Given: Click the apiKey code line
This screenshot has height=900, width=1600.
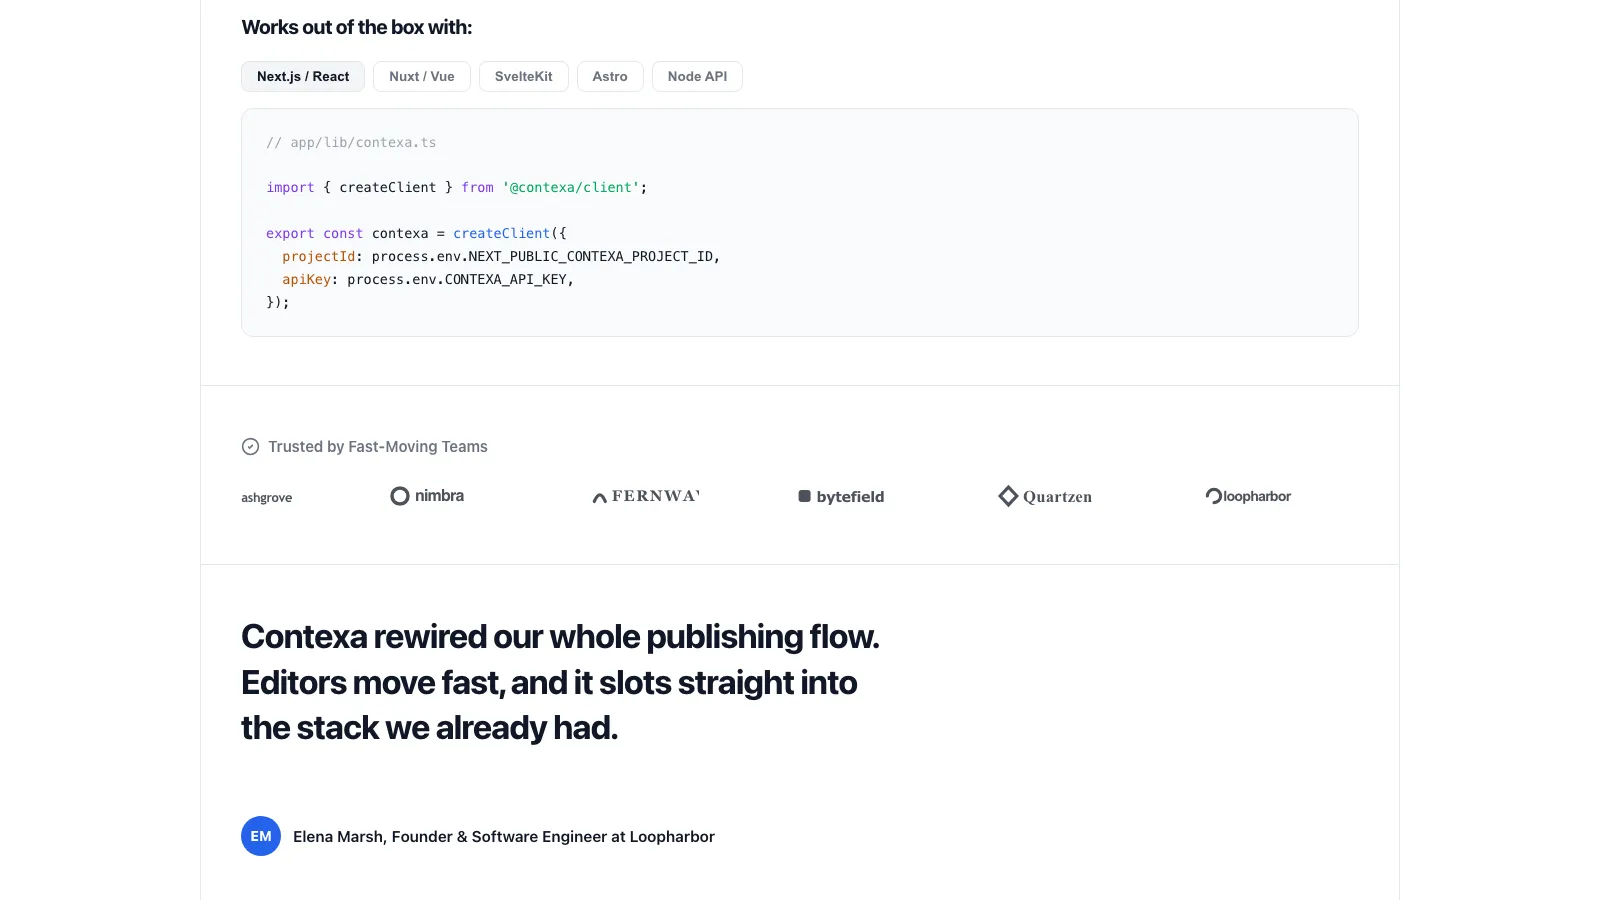Looking at the screenshot, I should (x=428, y=280).
